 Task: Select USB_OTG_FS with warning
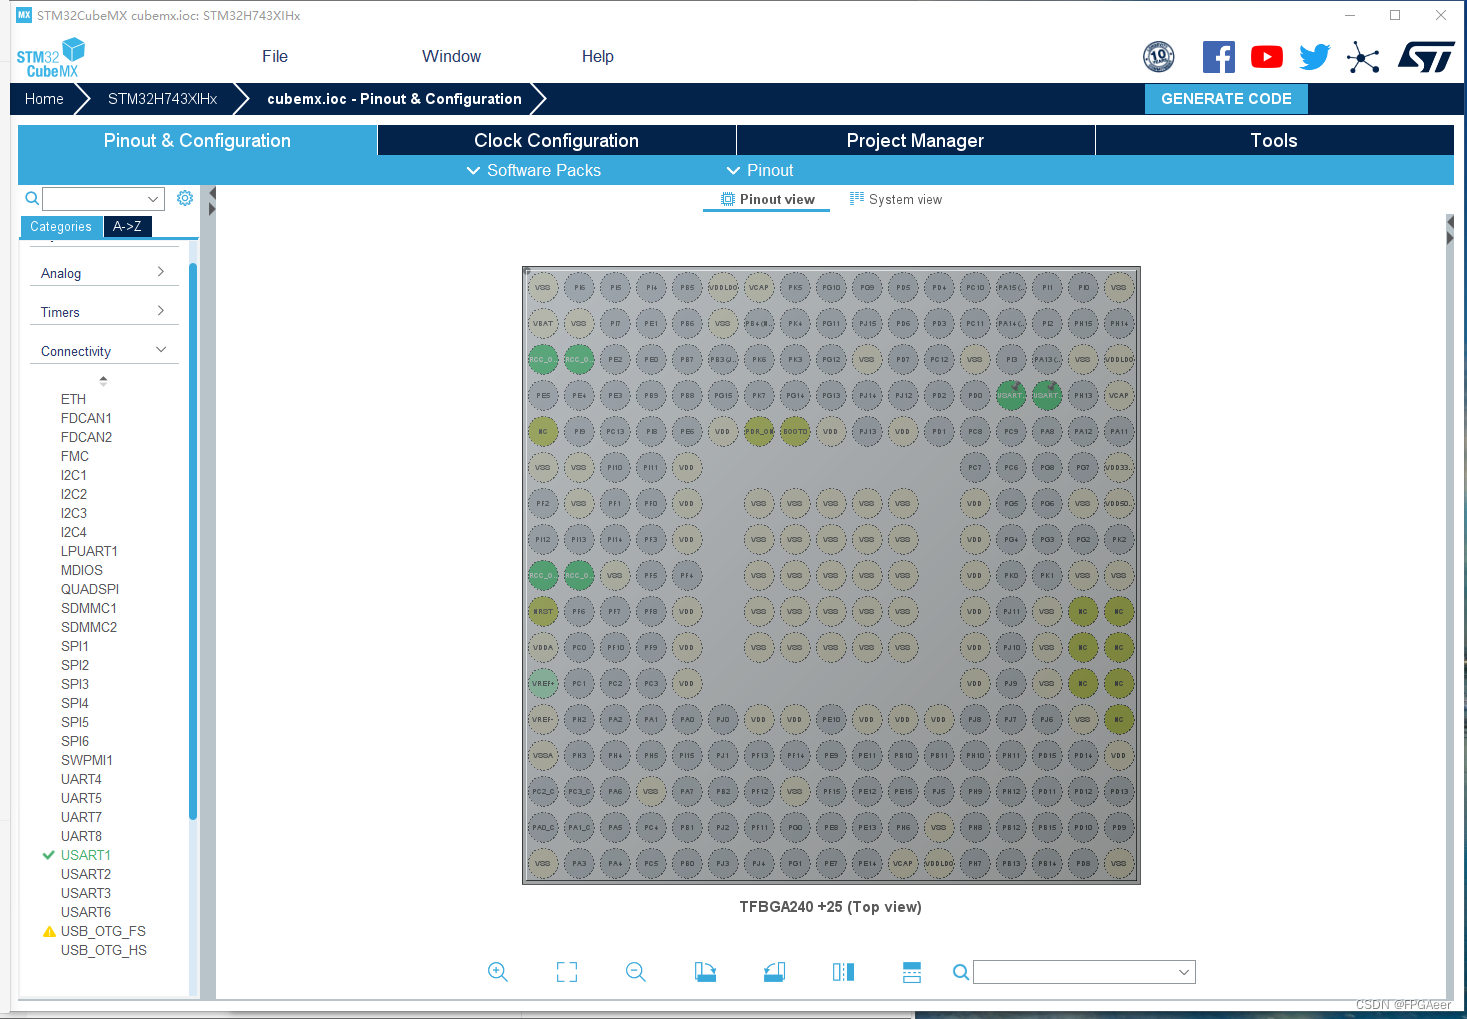[x=103, y=931]
